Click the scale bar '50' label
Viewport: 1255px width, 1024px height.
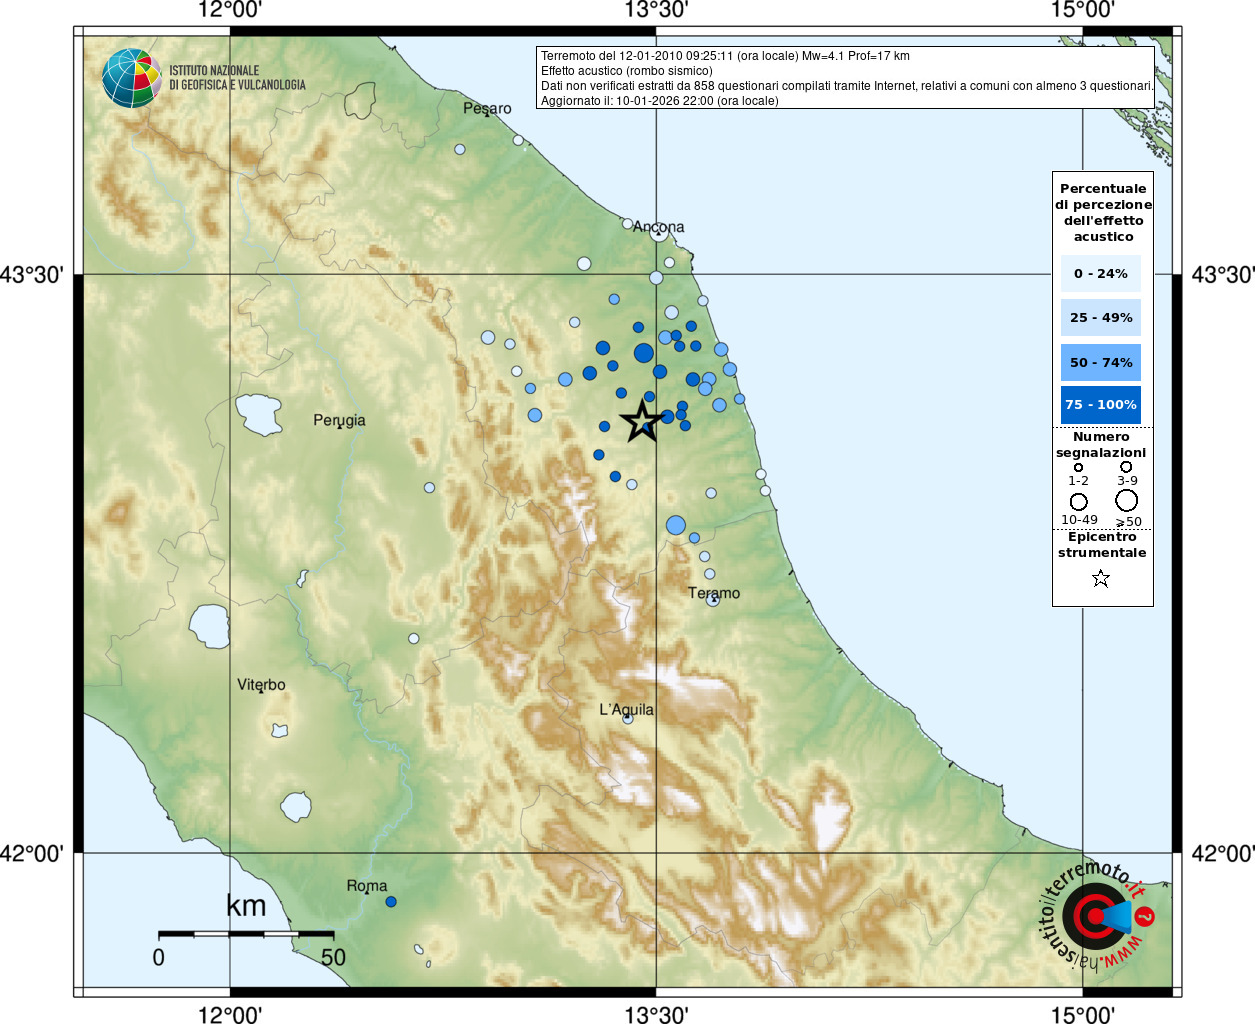[333, 957]
